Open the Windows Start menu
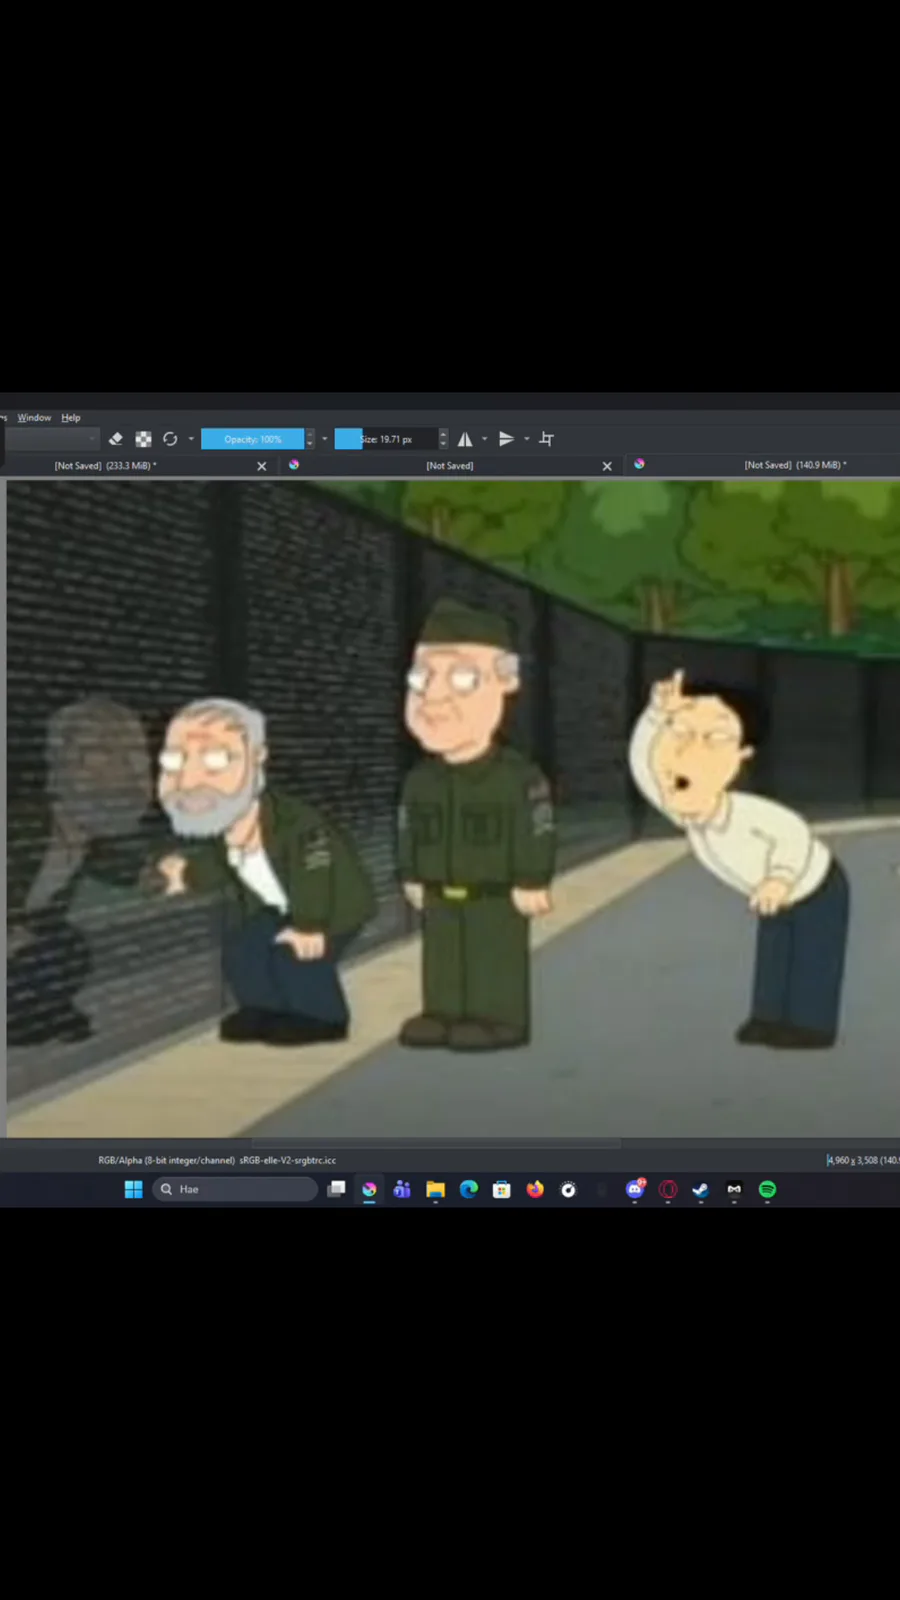Viewport: 900px width, 1600px height. pos(133,1189)
